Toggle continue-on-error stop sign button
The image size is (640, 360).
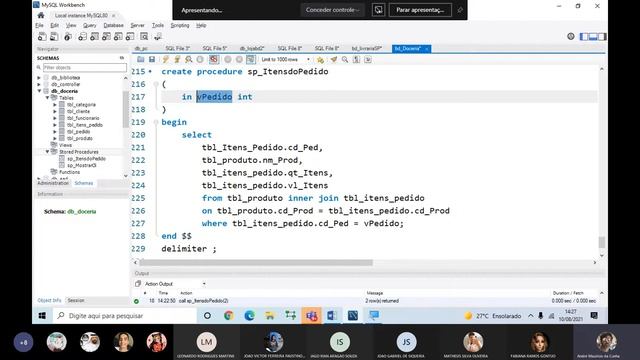point(213,60)
